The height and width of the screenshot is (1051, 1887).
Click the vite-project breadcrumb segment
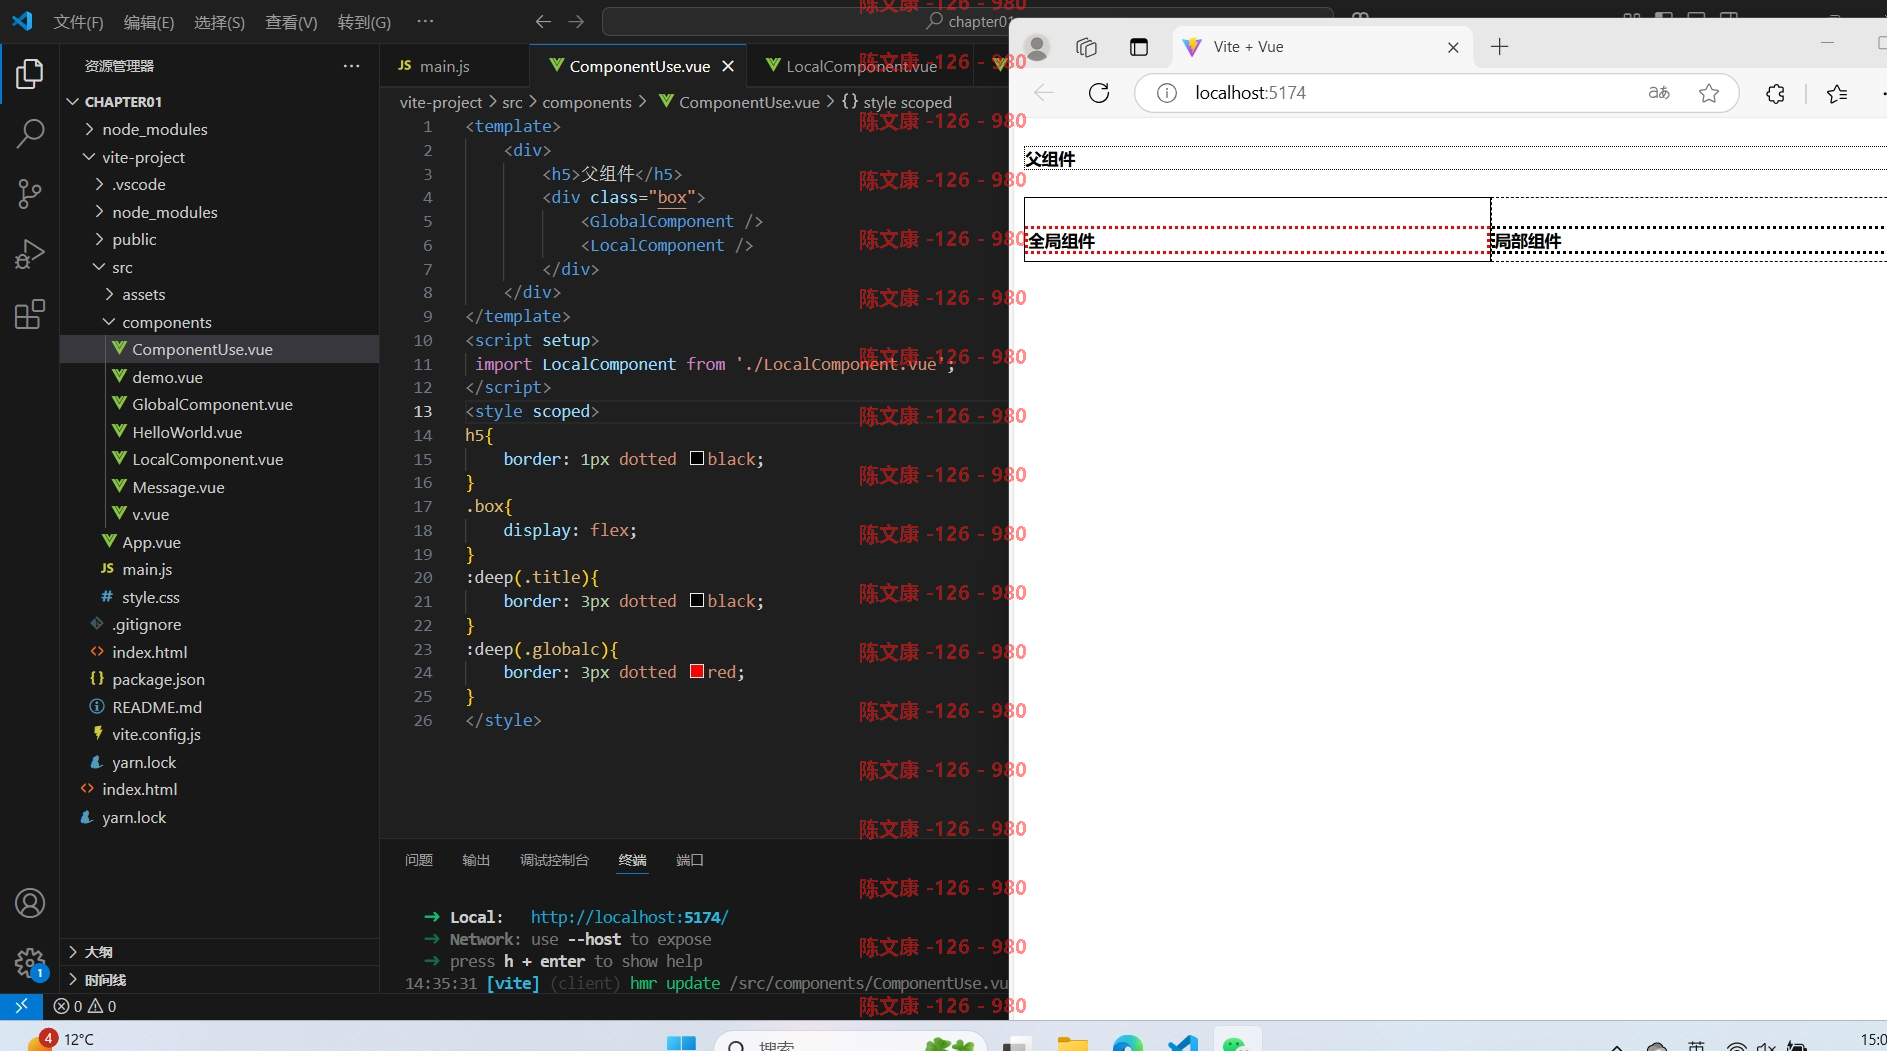pyautogui.click(x=441, y=102)
